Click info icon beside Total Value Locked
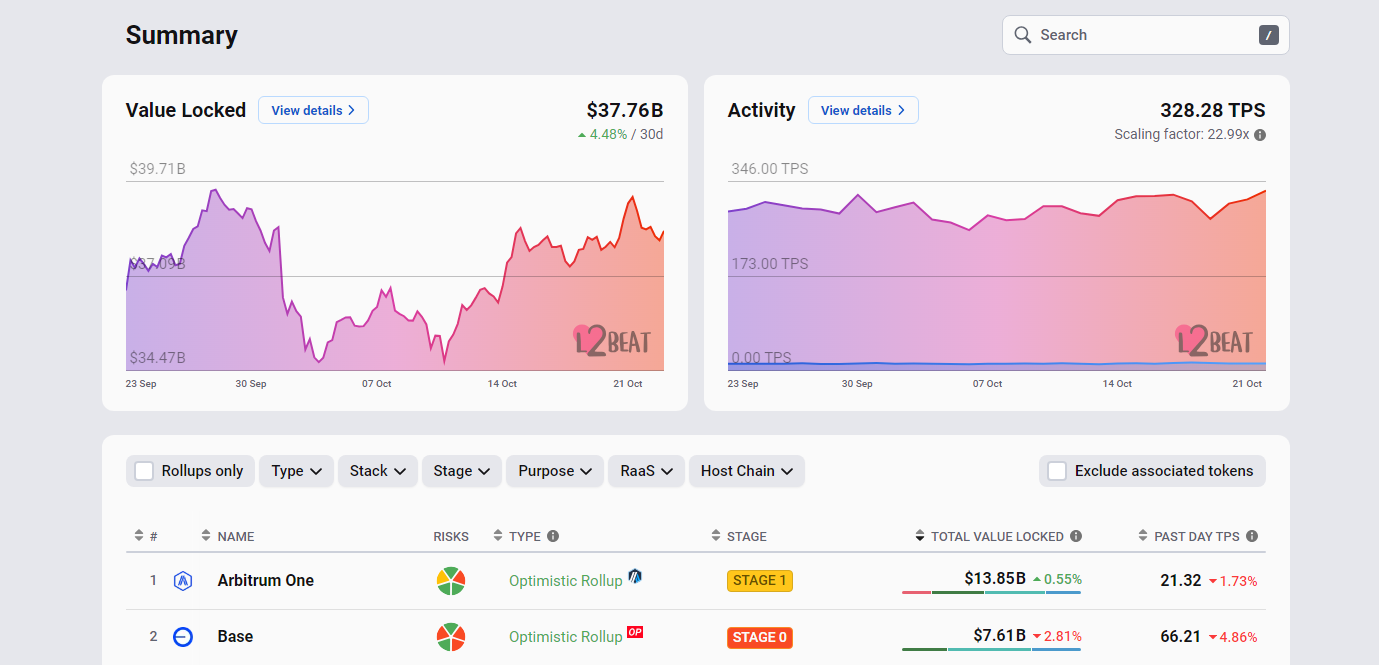The image size is (1379, 665). click(x=1076, y=537)
